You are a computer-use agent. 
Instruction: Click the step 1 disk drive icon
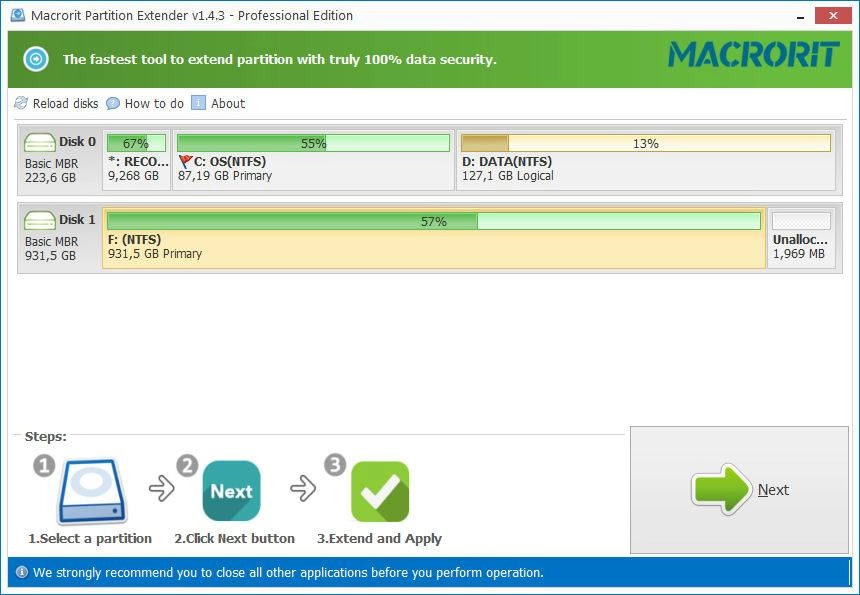coord(92,491)
